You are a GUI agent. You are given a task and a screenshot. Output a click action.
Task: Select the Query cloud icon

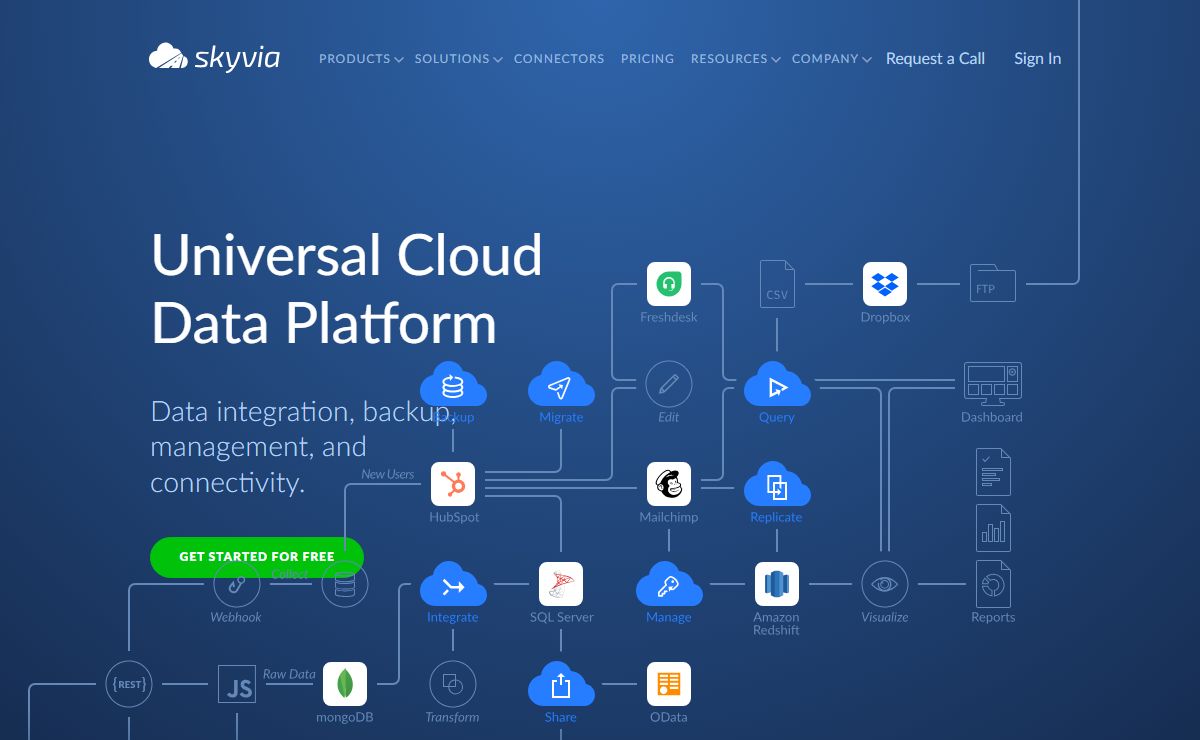point(776,386)
